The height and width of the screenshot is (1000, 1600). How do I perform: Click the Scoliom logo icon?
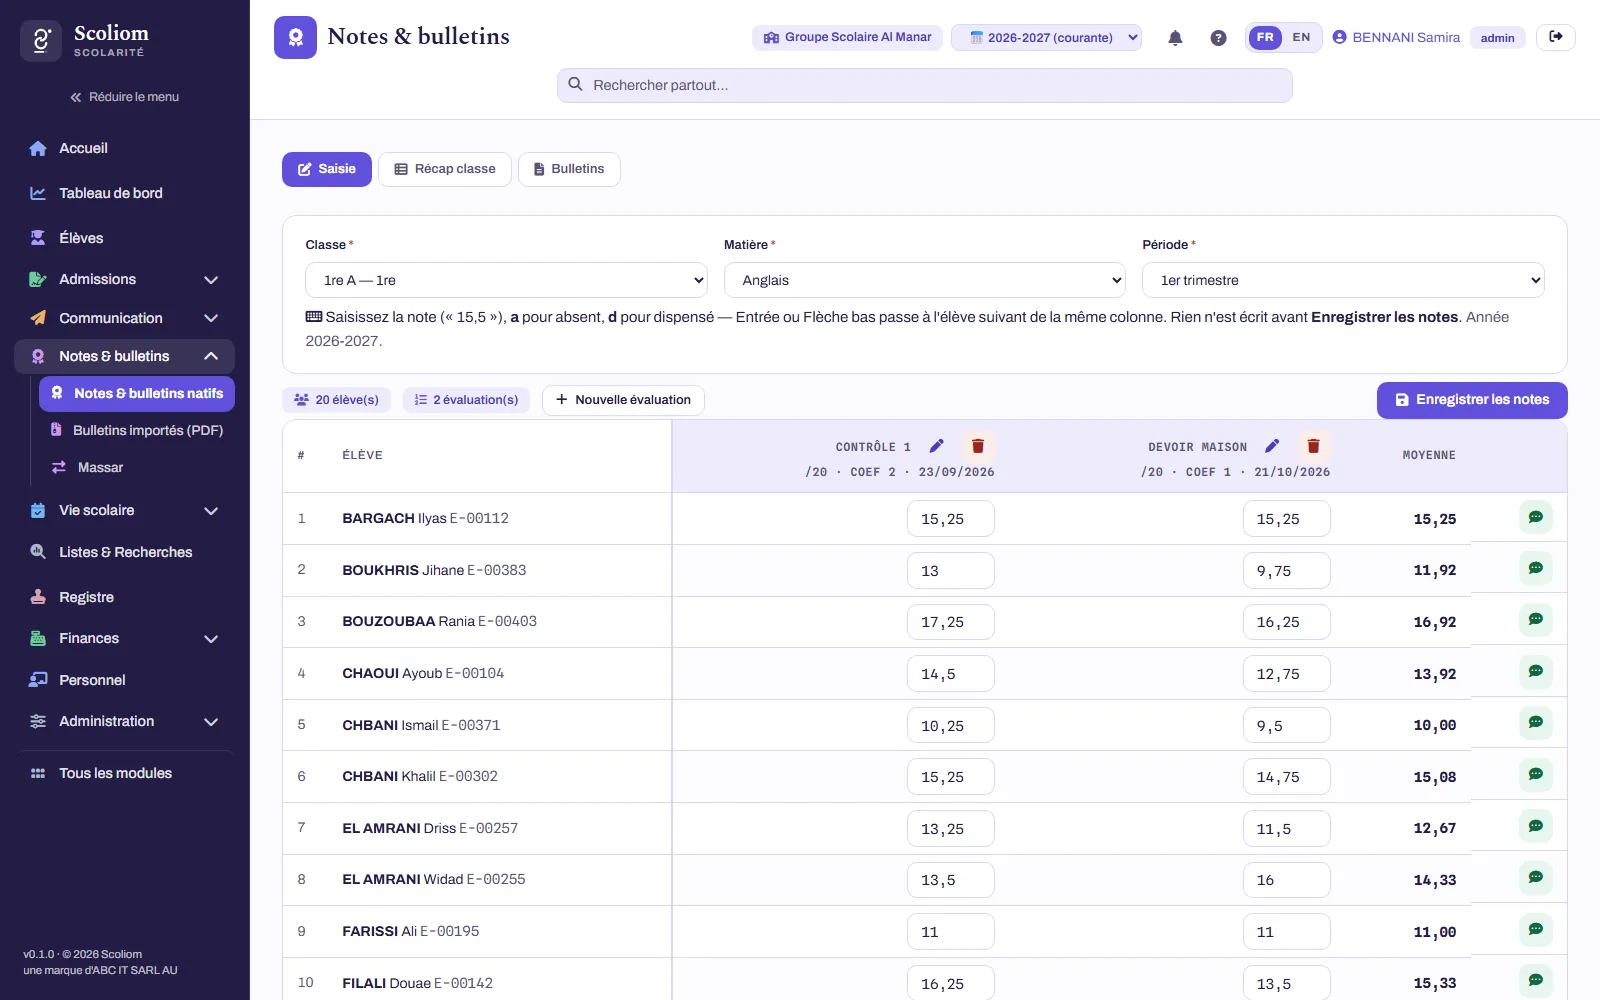click(41, 41)
